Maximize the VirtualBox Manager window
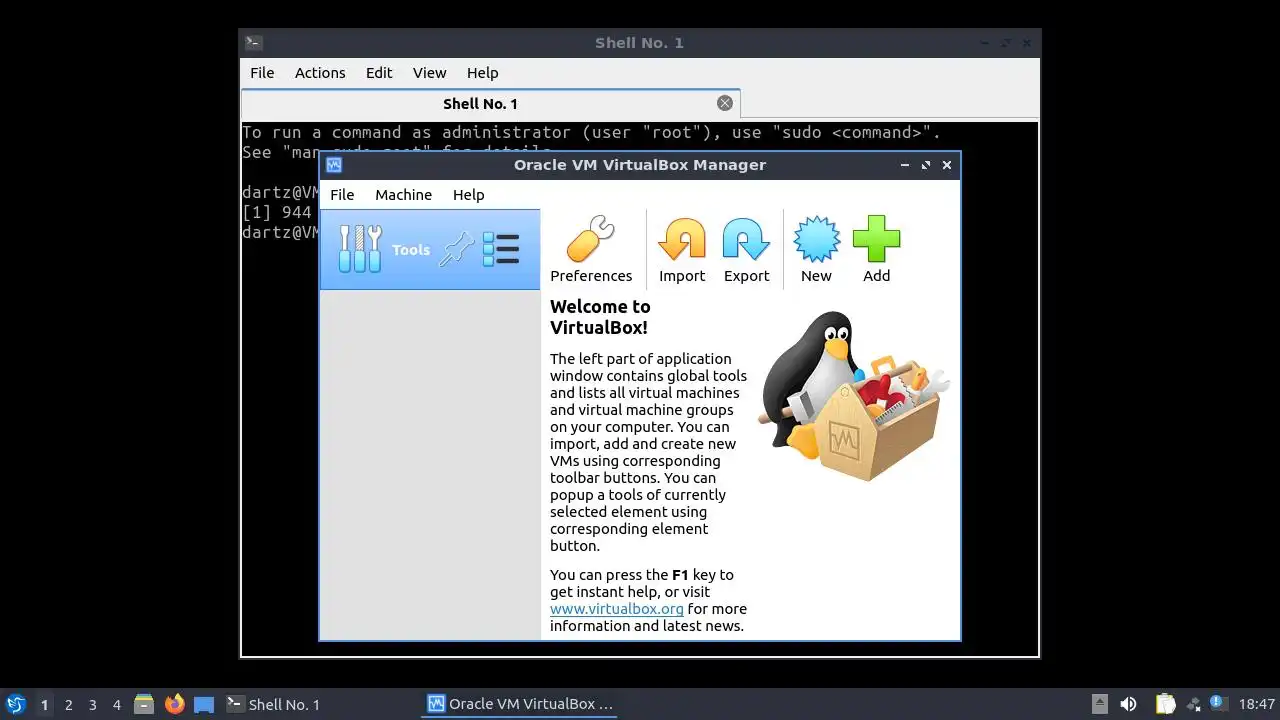 (x=926, y=165)
